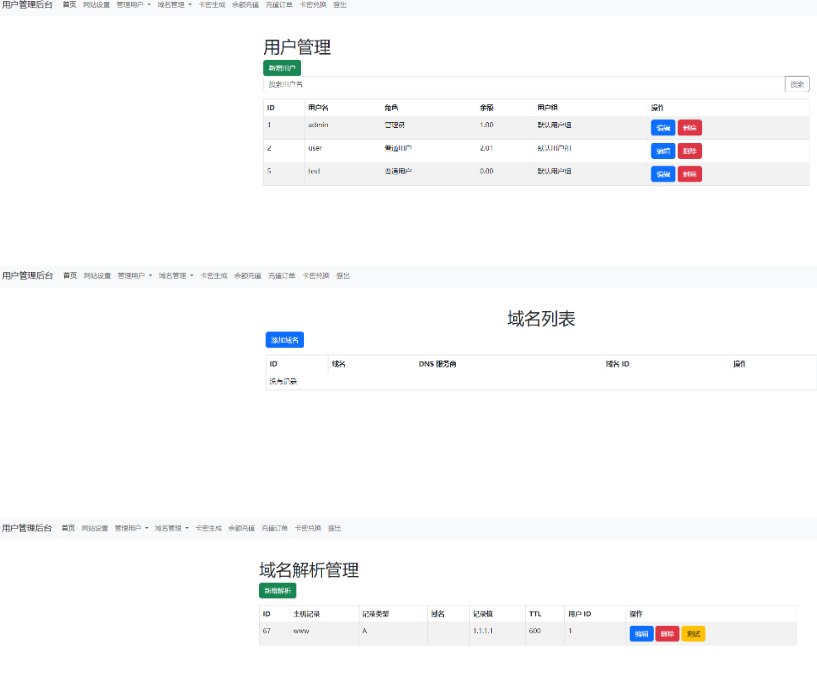Click the 添加域名 button in 域名列表
817x683 pixels.
point(283,339)
